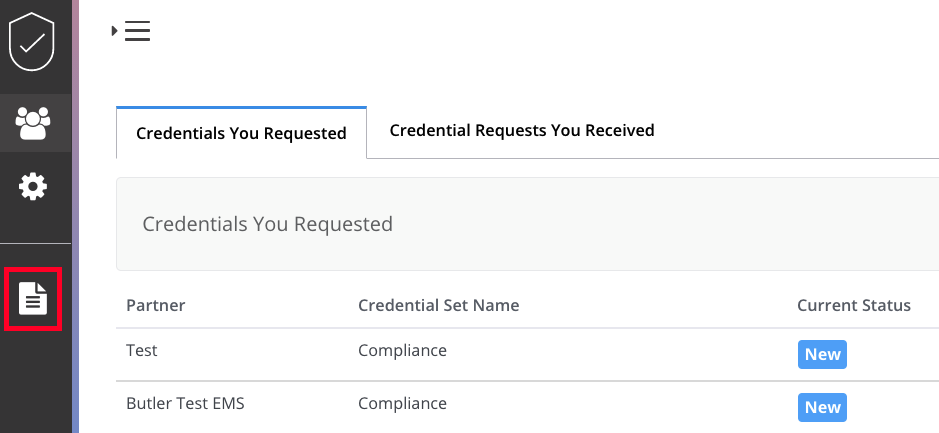Expand sidebar using small arrow beside hamburger
The image size is (939, 433).
coord(114,31)
